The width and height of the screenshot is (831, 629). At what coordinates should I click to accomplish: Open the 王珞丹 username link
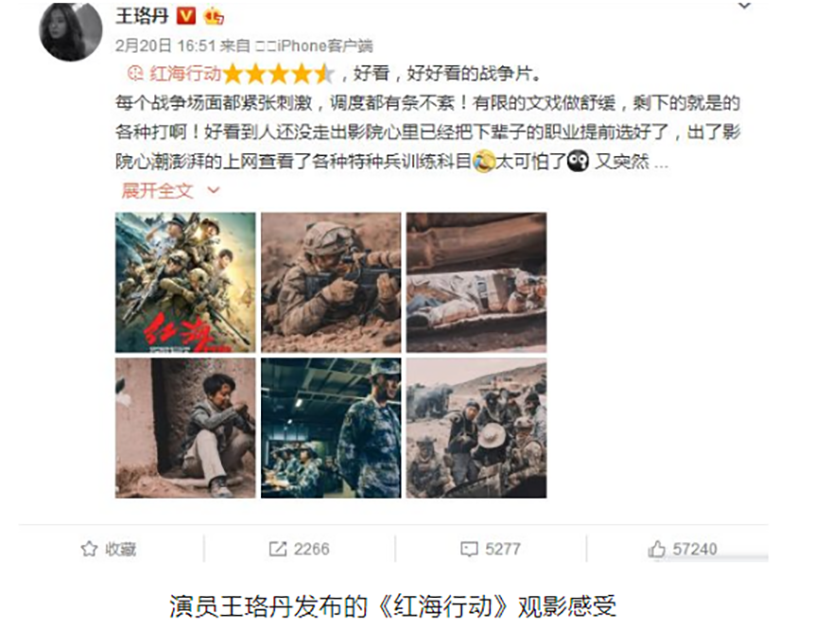142,16
